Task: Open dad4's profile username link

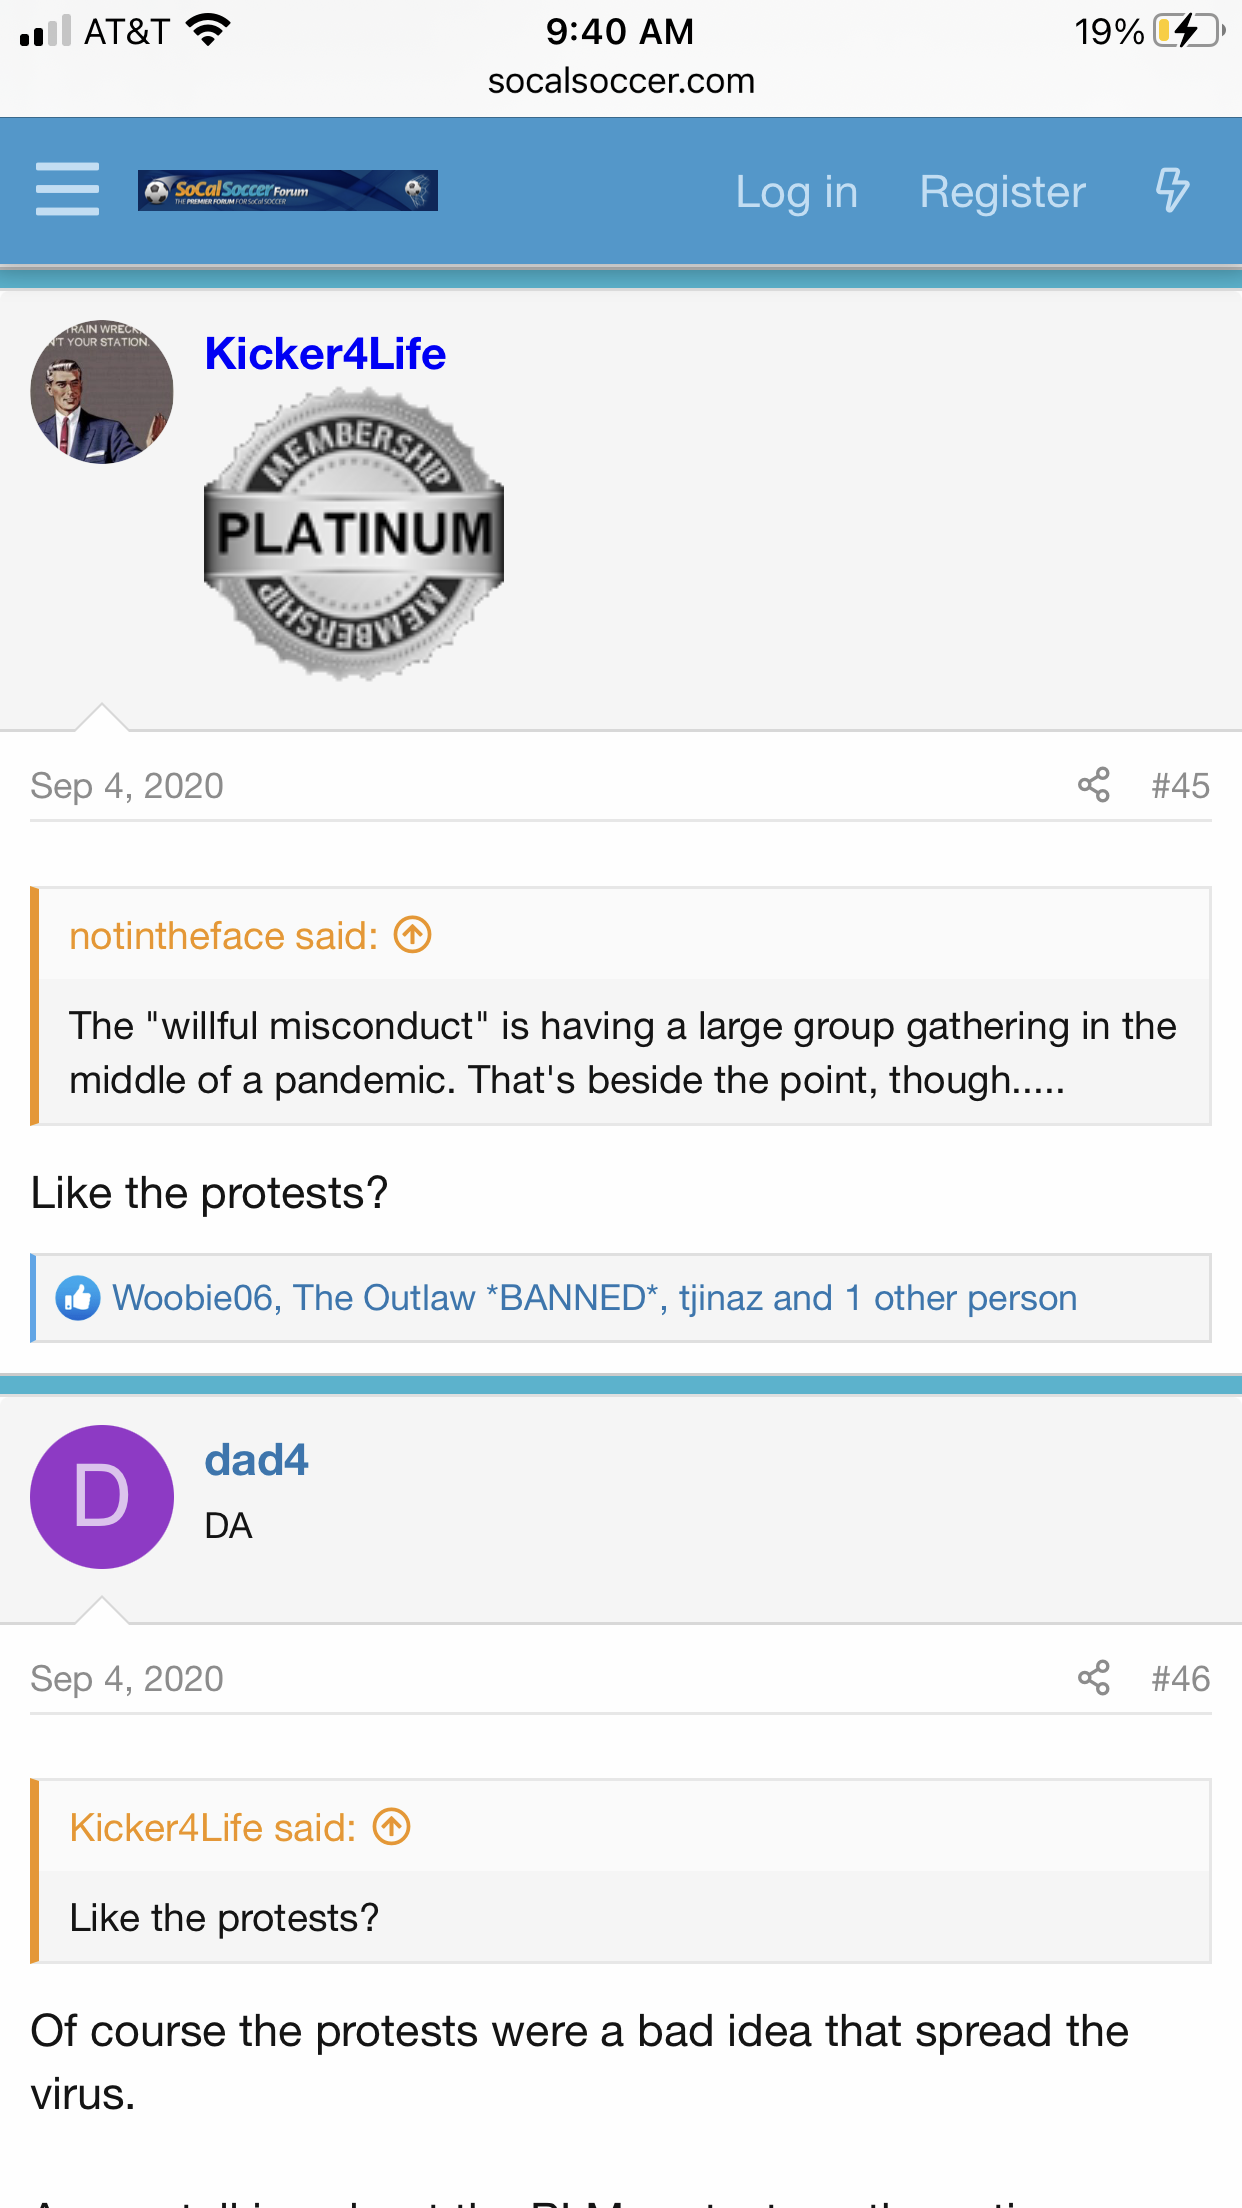Action: 256,1460
